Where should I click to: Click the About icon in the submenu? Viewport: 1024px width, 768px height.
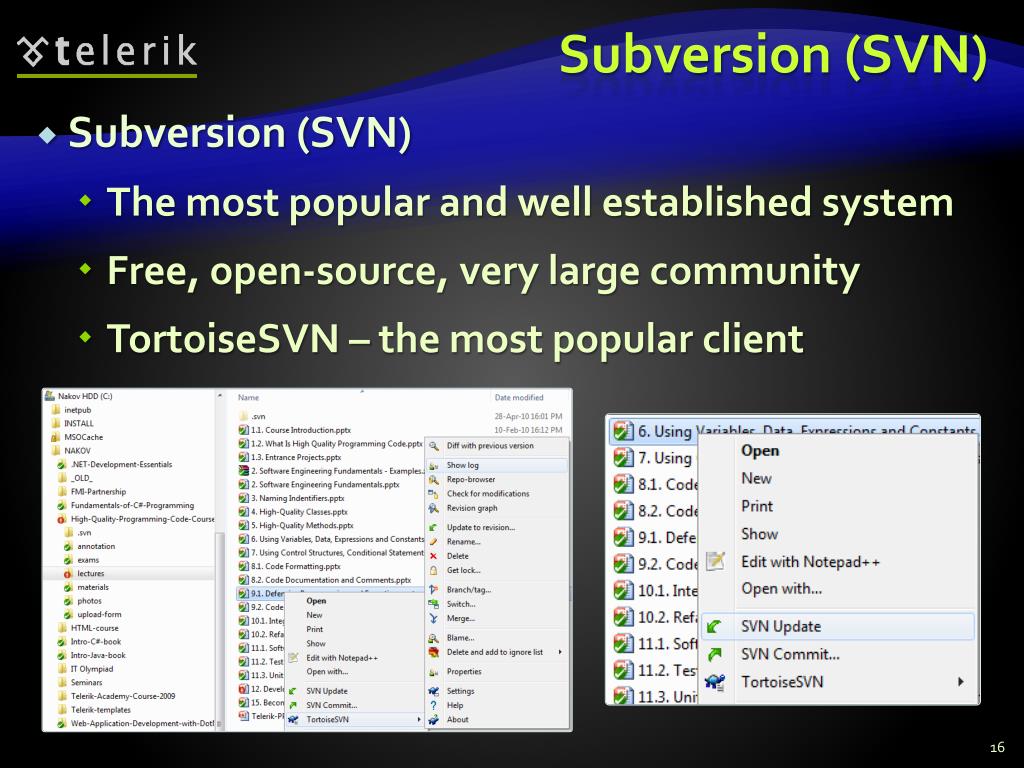click(x=434, y=720)
